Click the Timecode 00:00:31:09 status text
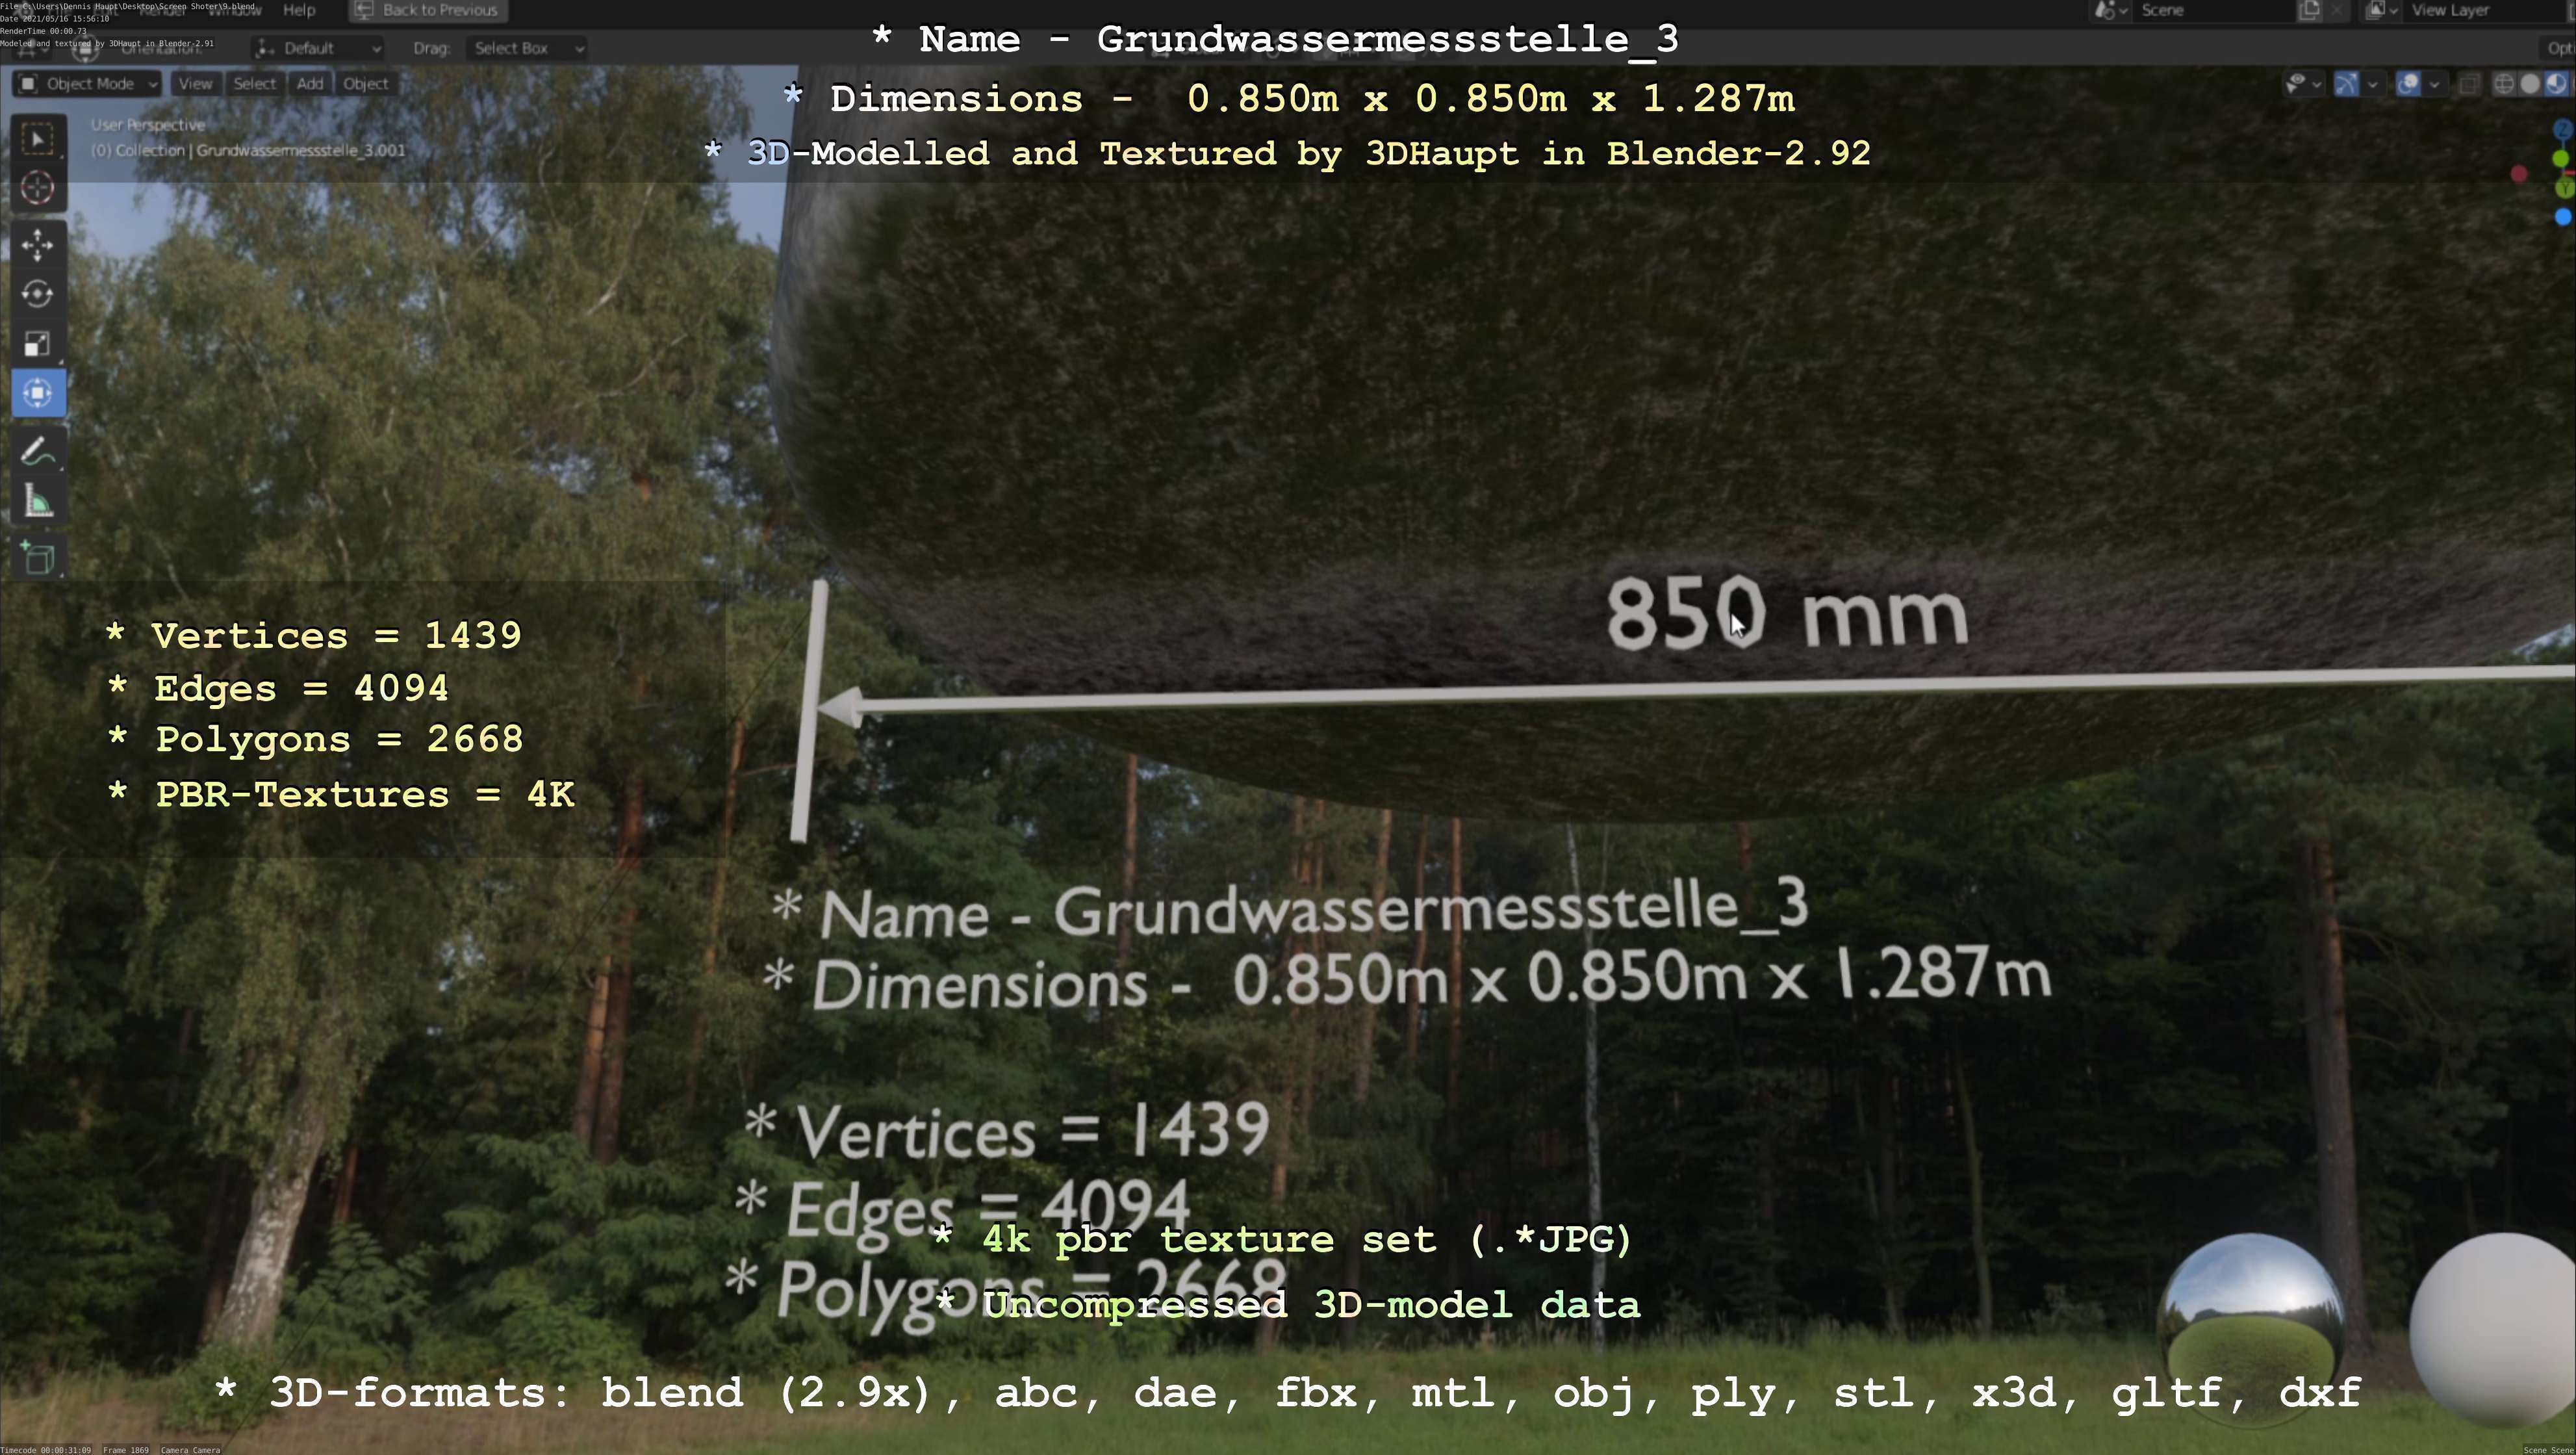 [46, 1450]
